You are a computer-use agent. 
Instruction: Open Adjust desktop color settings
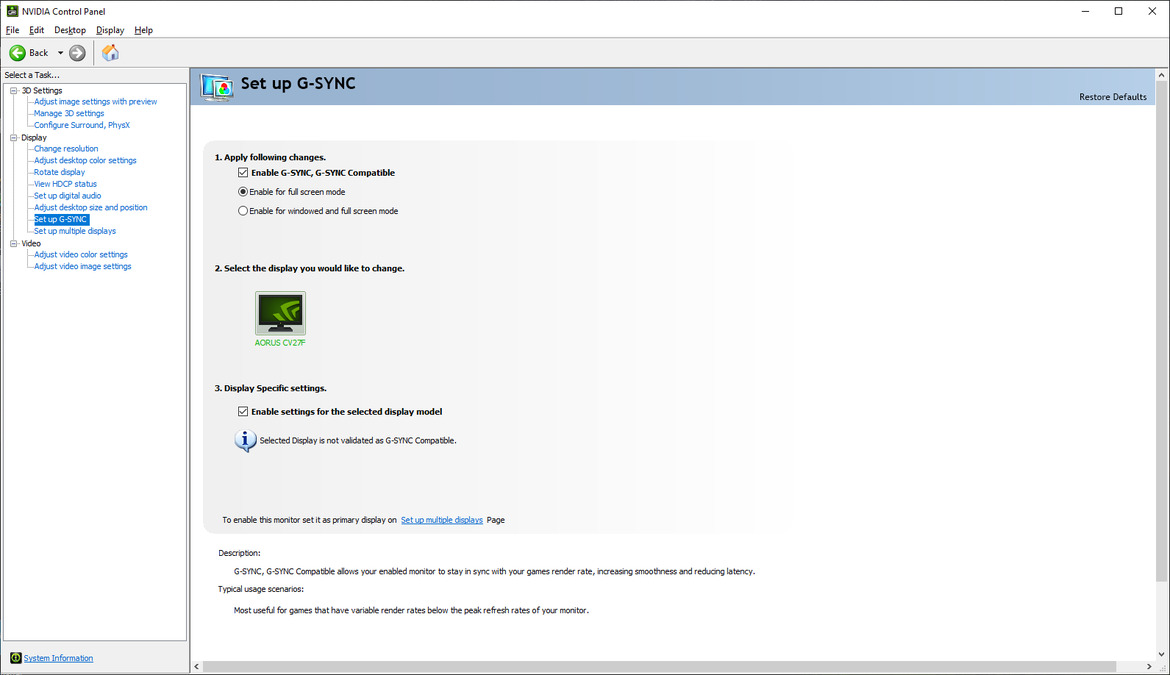85,160
